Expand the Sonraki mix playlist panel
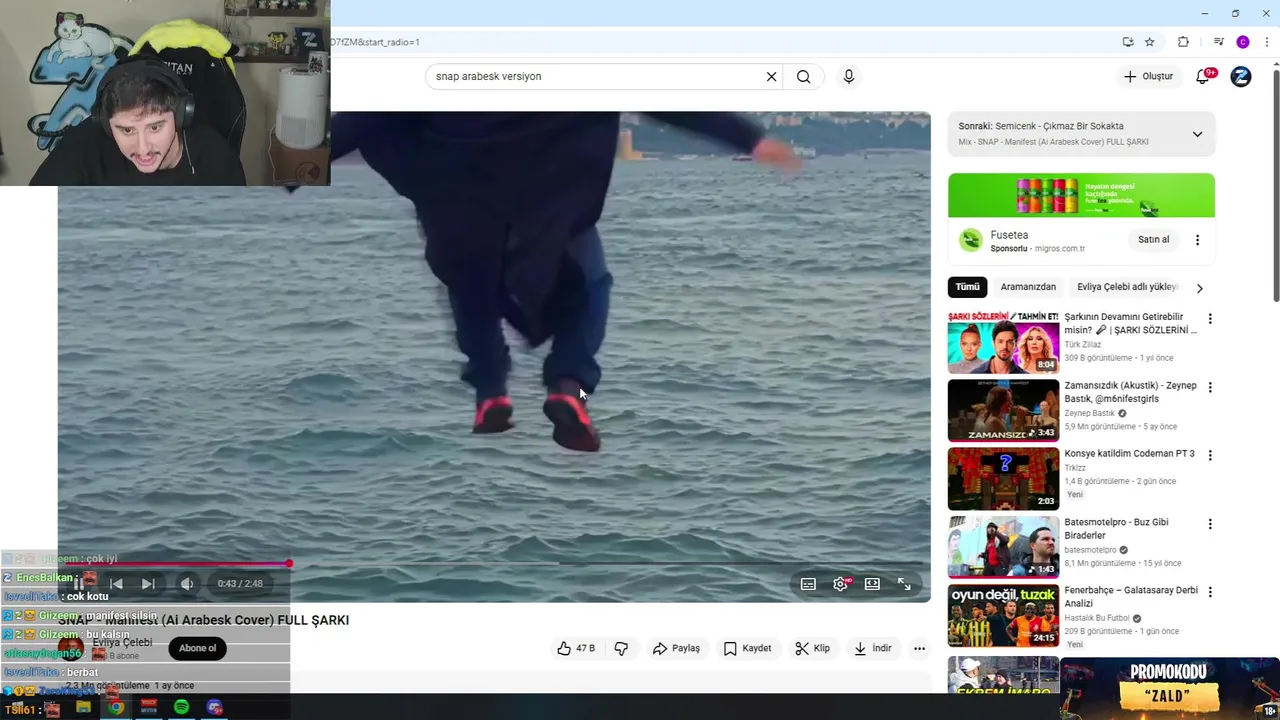1280x720 pixels. tap(1197, 134)
